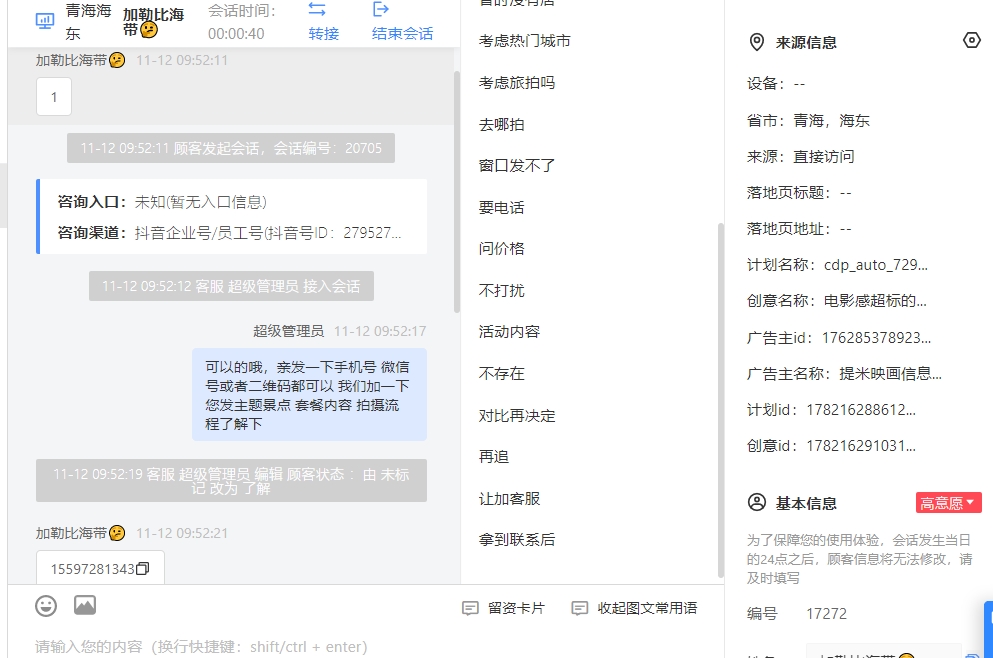Click the monitor icon beside 青海海东

(x=45, y=21)
